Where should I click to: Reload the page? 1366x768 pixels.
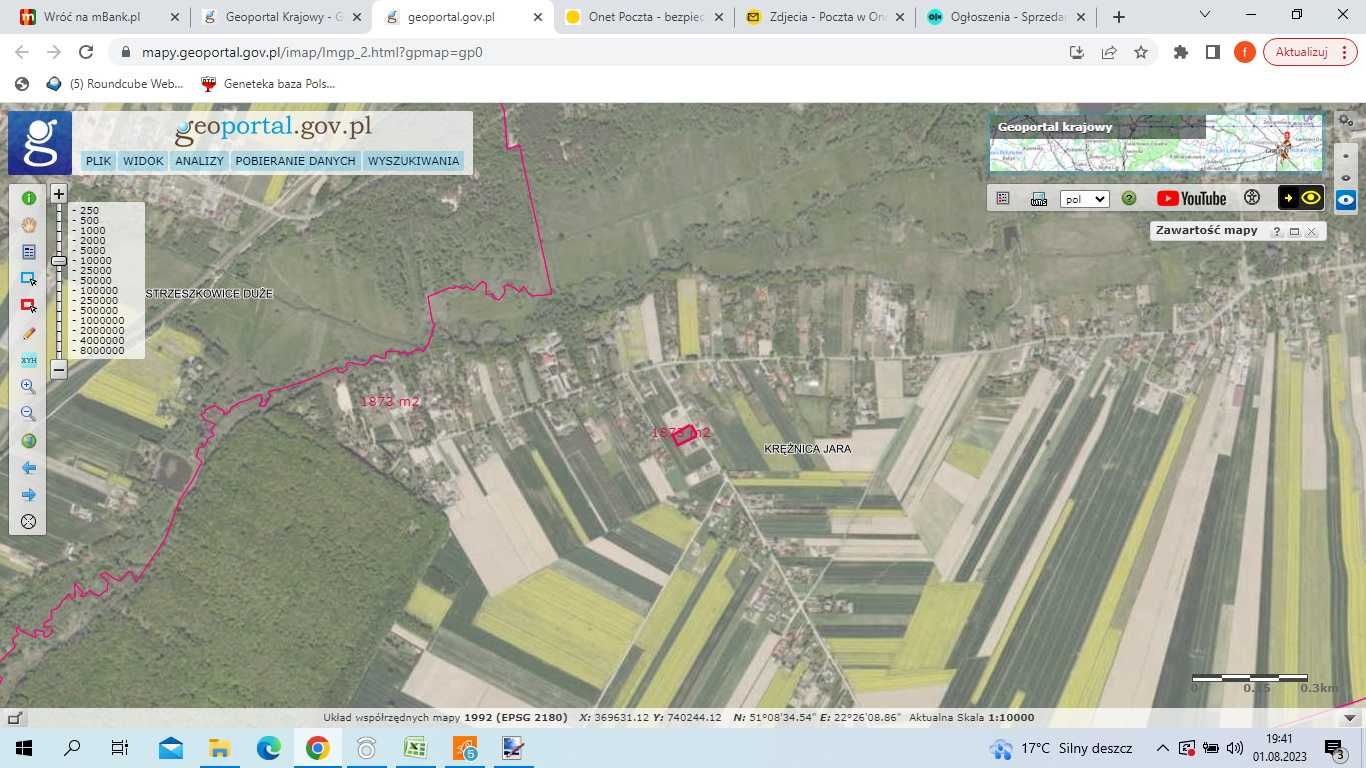(86, 52)
